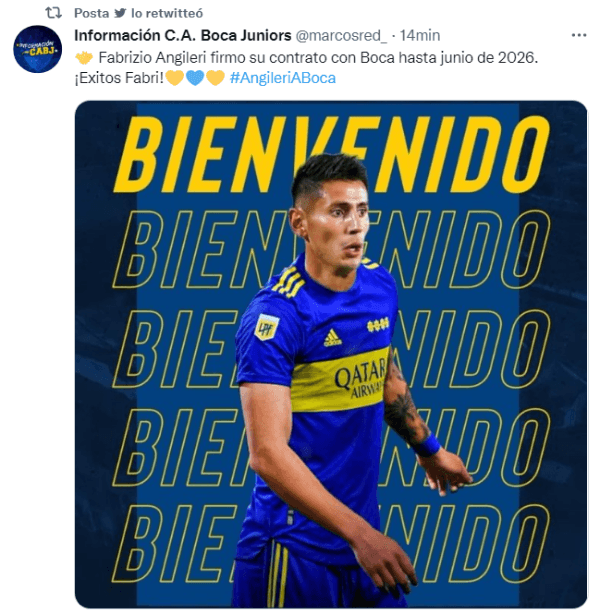600x614 pixels.
Task: Click the first yellow heart after Fabri!
Action: point(175,78)
